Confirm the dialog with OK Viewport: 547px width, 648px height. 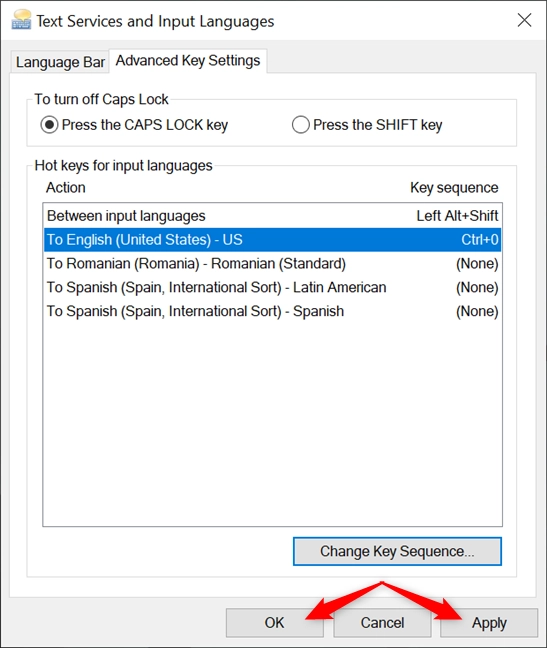pos(274,623)
